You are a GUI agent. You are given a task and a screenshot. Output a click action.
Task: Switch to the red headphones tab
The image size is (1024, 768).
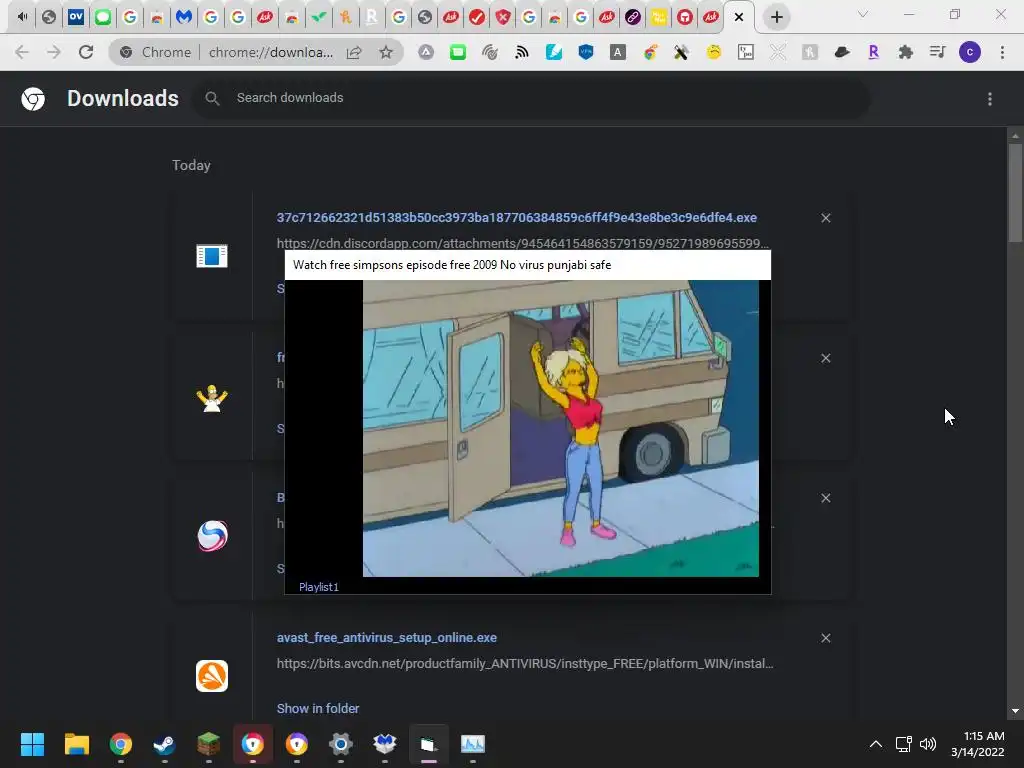click(684, 17)
